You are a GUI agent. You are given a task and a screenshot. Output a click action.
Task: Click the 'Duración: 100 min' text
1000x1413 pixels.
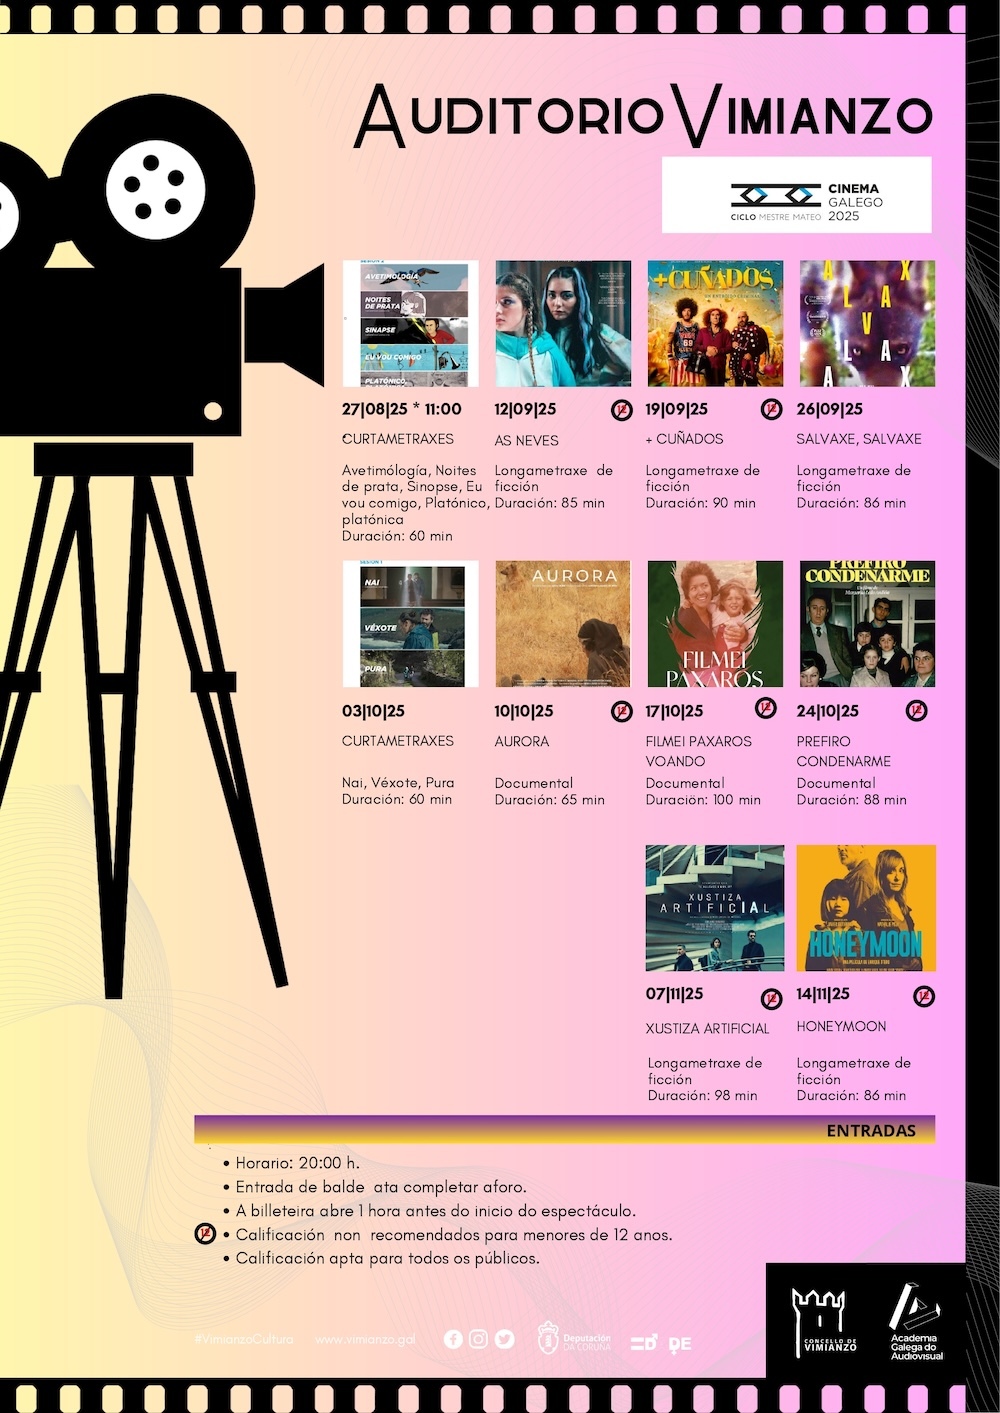pos(703,800)
